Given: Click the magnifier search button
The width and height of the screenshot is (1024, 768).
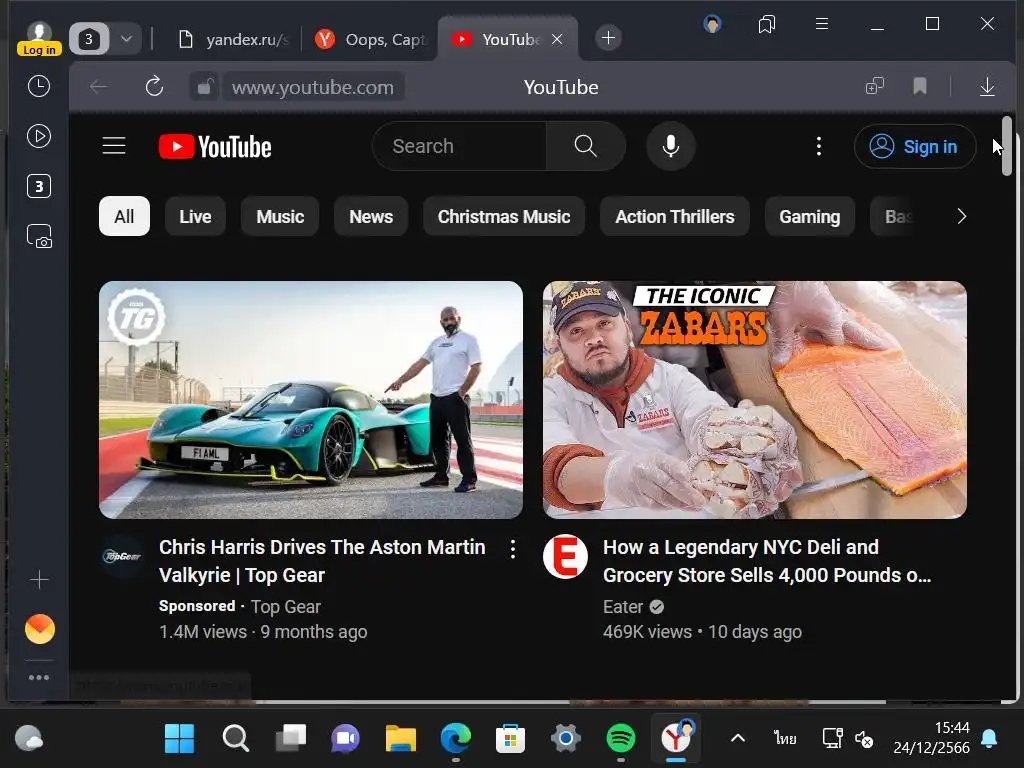Looking at the screenshot, I should pyautogui.click(x=586, y=146).
